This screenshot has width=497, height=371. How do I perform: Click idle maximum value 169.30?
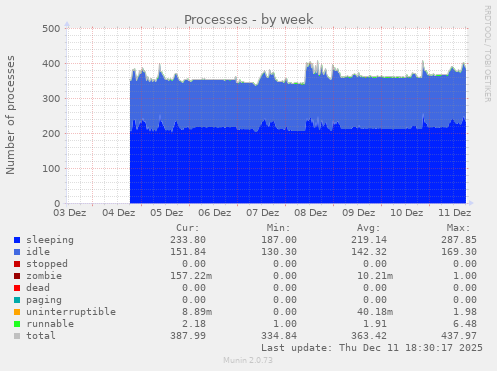click(x=459, y=252)
